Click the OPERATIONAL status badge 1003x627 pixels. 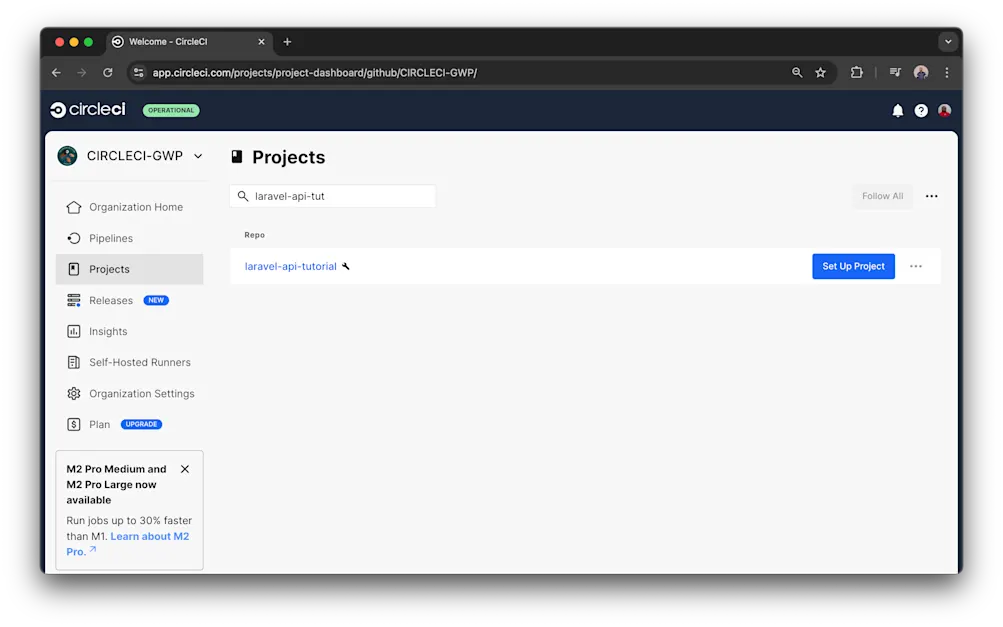[170, 110]
